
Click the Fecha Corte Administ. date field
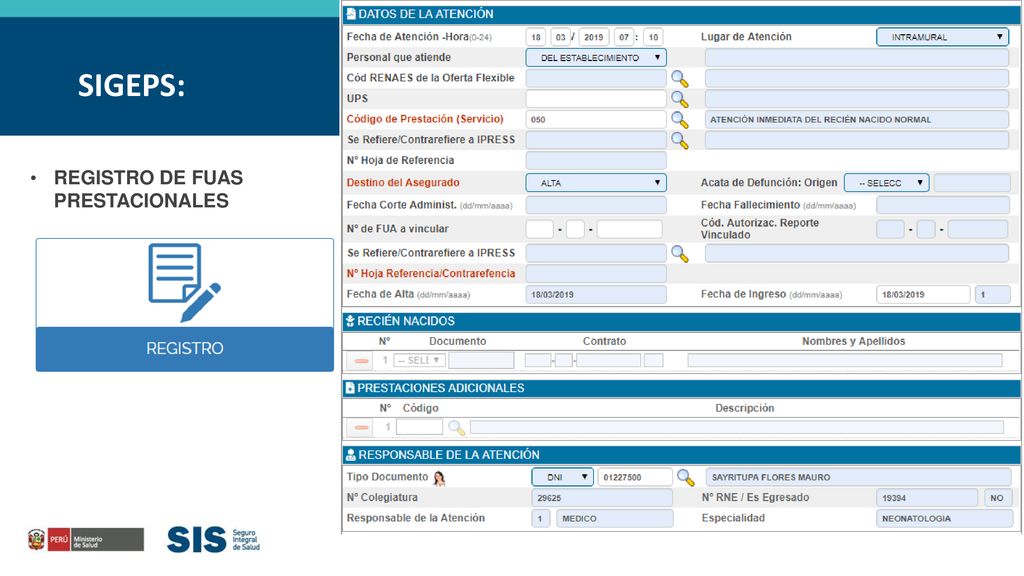(596, 205)
